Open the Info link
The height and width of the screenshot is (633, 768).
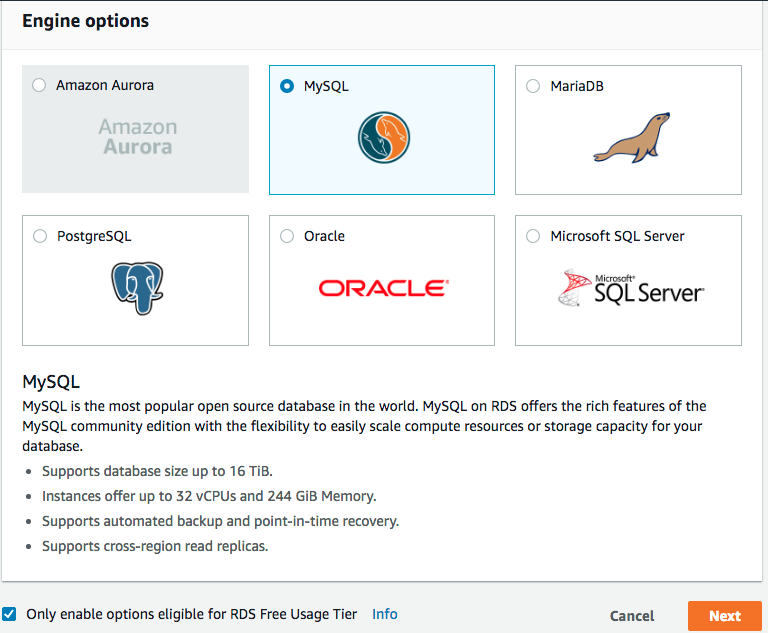pyautogui.click(x=384, y=614)
